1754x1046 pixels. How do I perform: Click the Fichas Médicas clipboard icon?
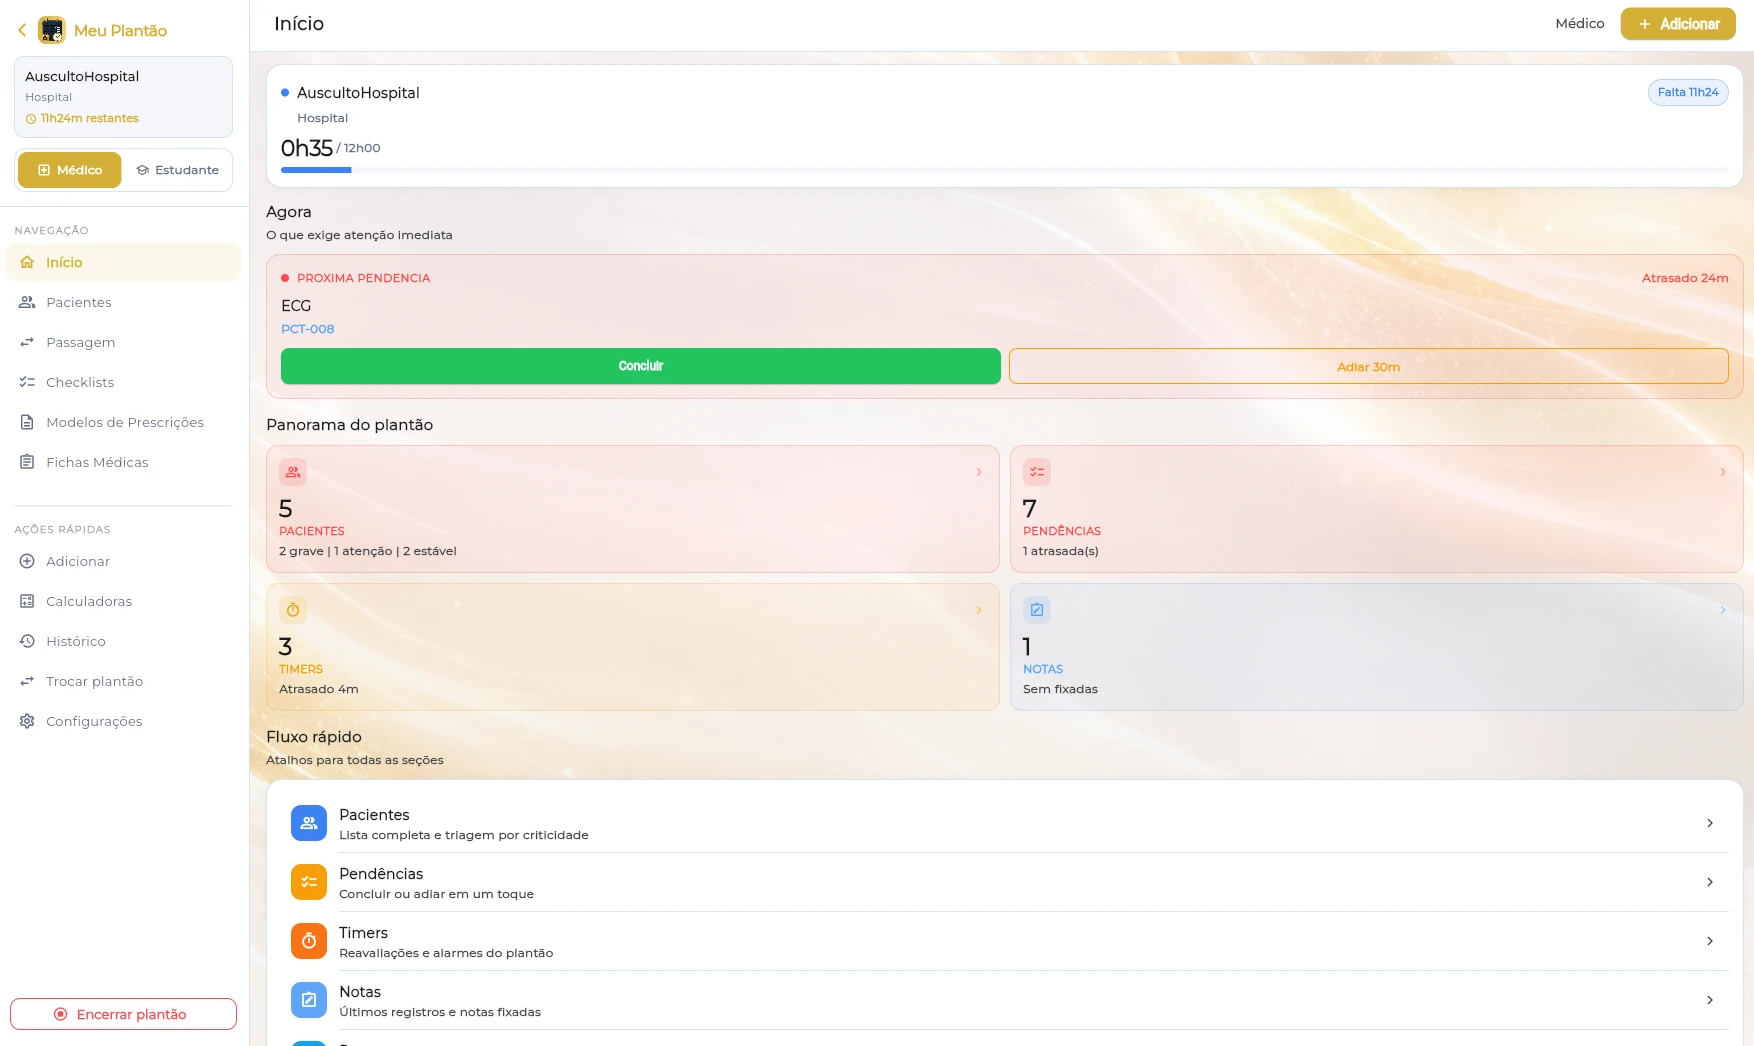[27, 462]
